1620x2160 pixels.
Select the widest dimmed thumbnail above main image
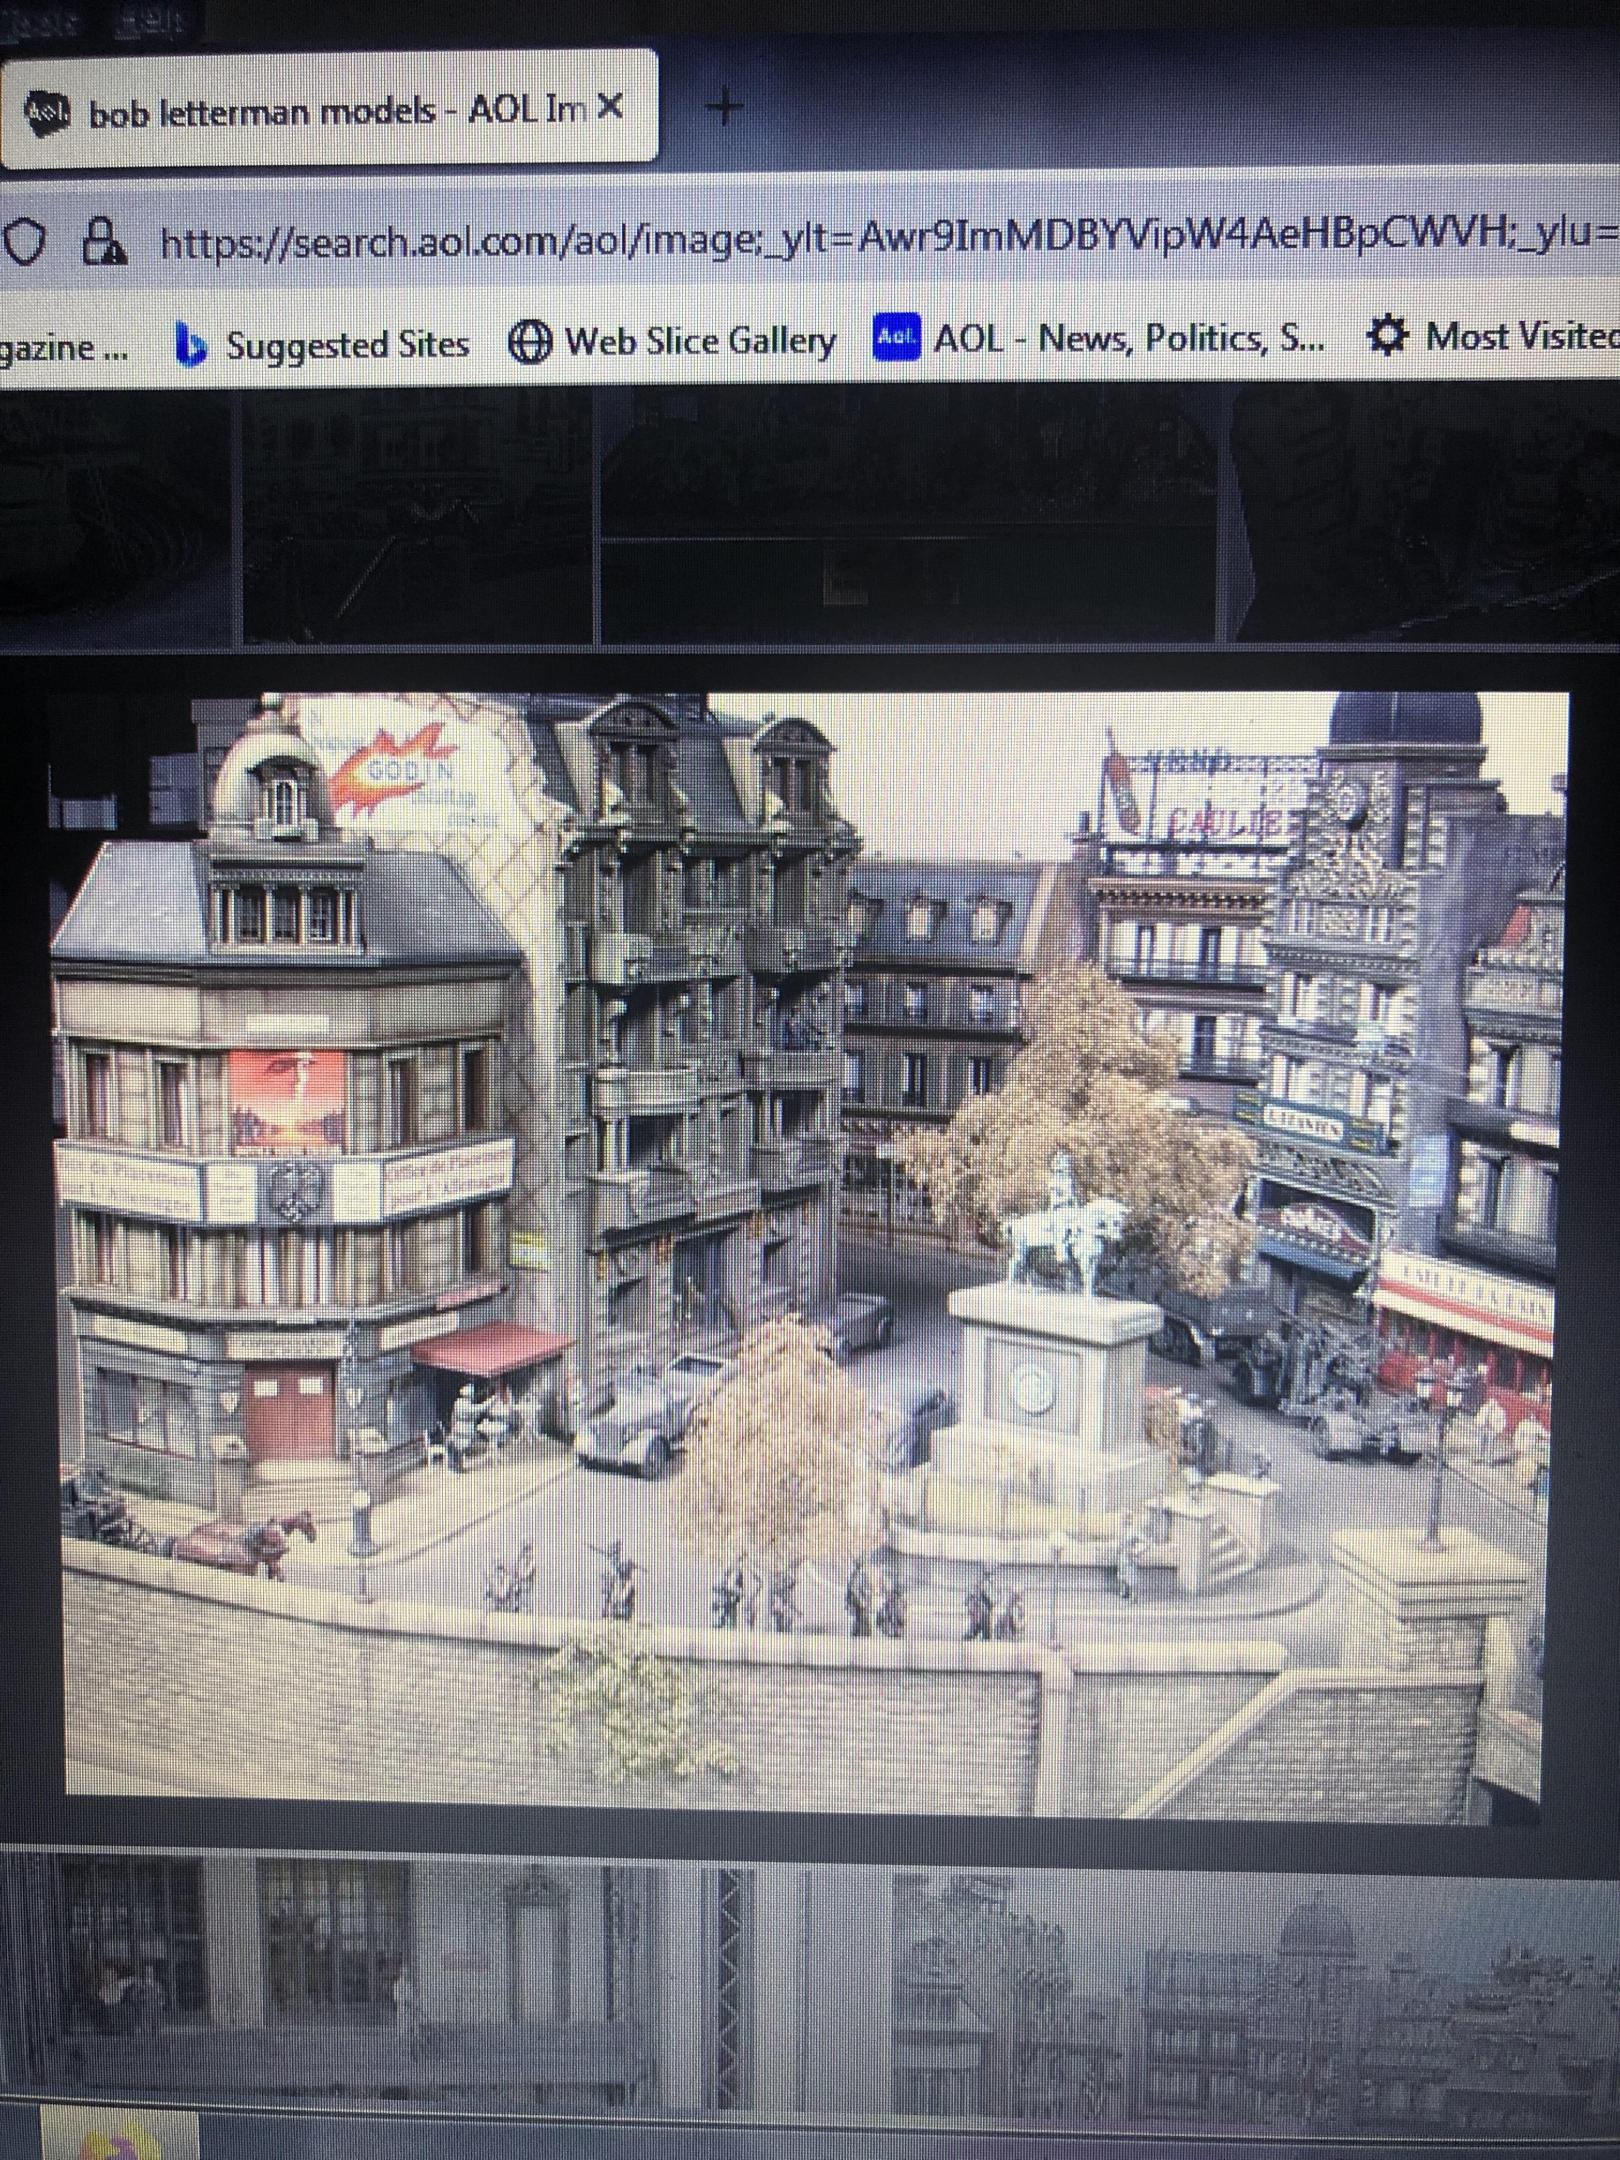pos(910,515)
